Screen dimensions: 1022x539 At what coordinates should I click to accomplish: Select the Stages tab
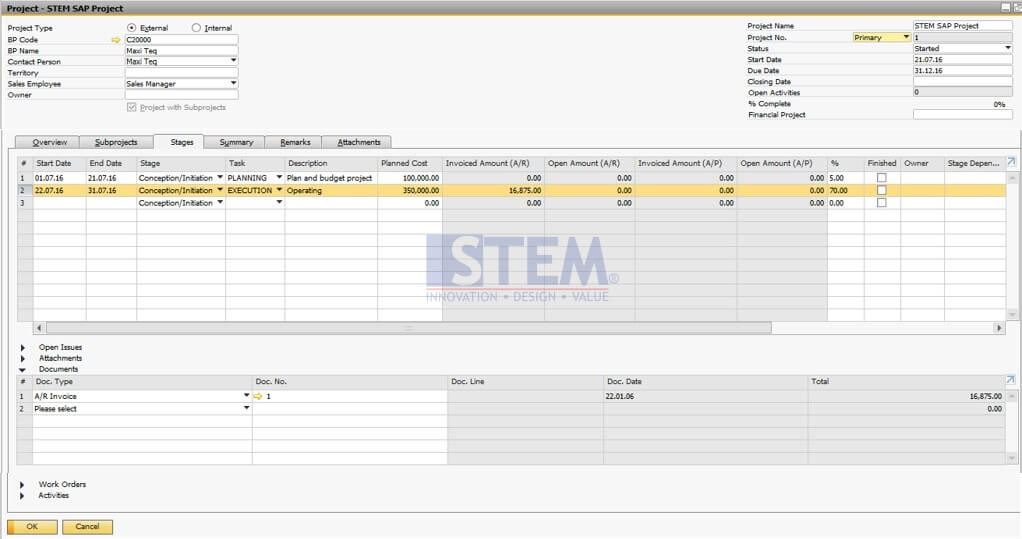[x=181, y=142]
